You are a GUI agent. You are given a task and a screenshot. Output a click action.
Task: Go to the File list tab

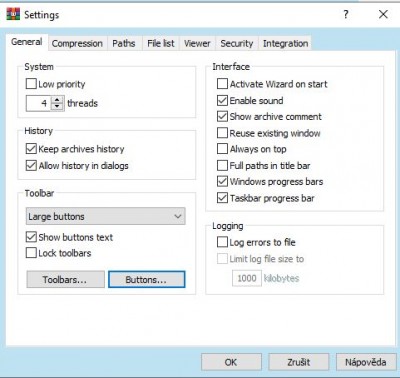(x=161, y=43)
